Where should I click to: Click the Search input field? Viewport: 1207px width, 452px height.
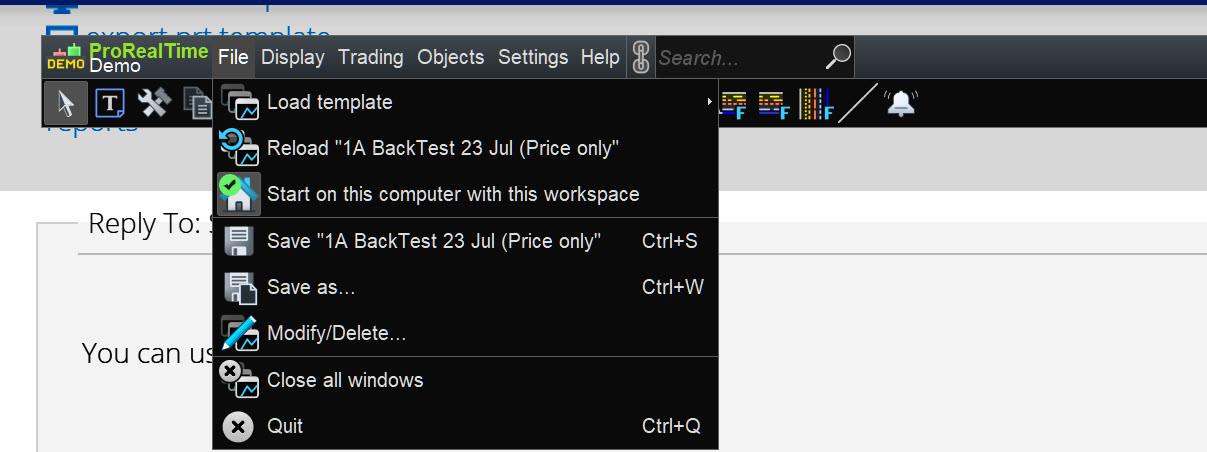(738, 58)
